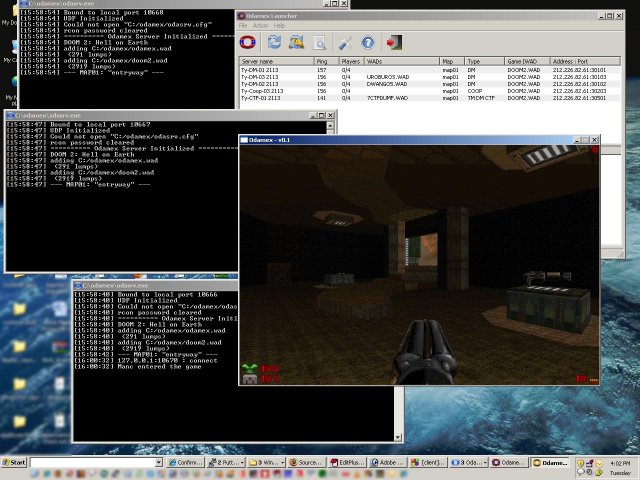Click Odamex - v0.1 game window title bar
640x480 pixels.
pos(419,140)
